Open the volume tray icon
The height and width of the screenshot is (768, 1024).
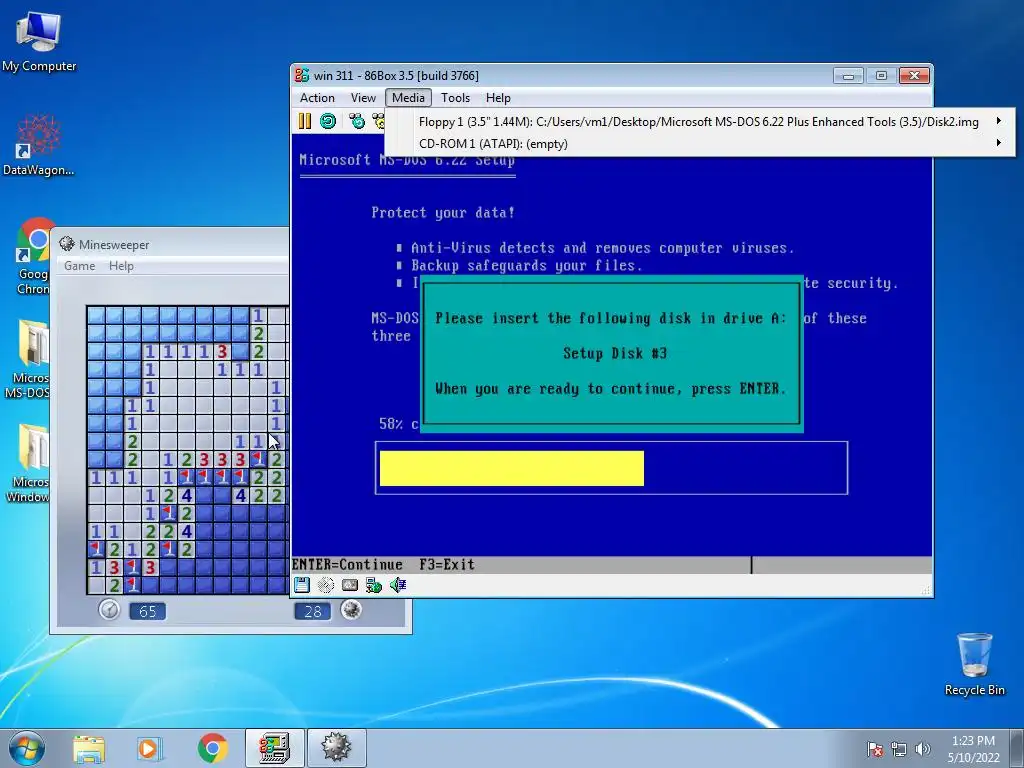[923, 749]
